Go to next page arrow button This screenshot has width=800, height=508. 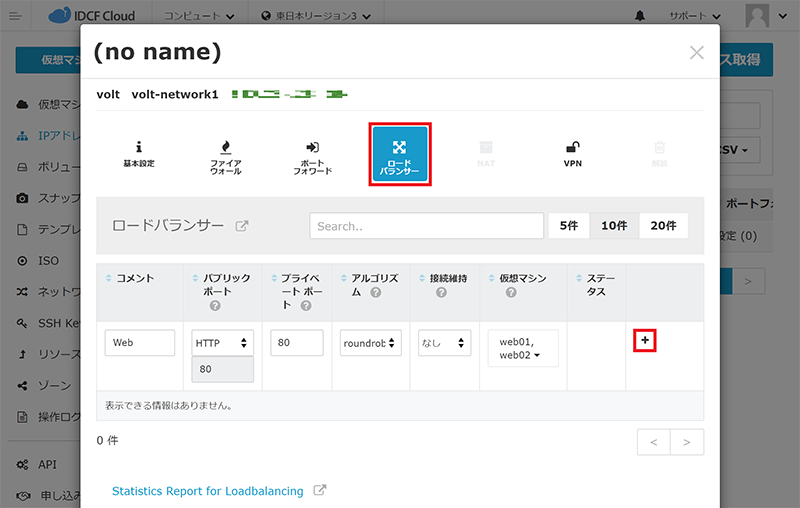click(687, 442)
